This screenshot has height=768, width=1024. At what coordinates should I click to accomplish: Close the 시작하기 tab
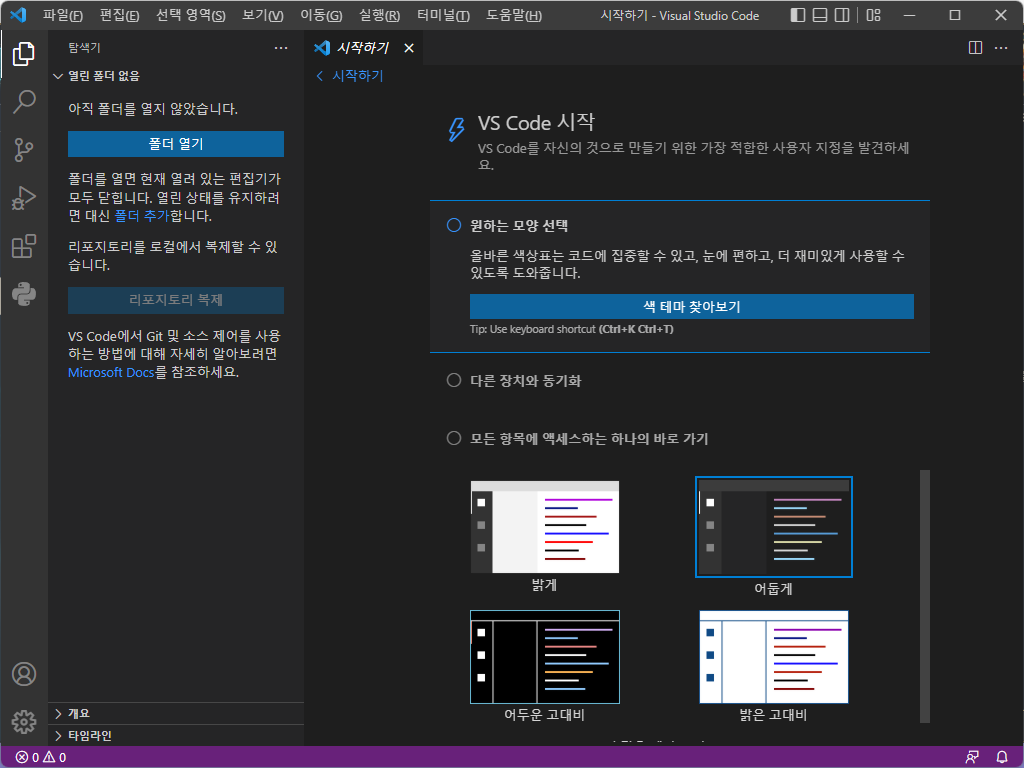point(409,48)
